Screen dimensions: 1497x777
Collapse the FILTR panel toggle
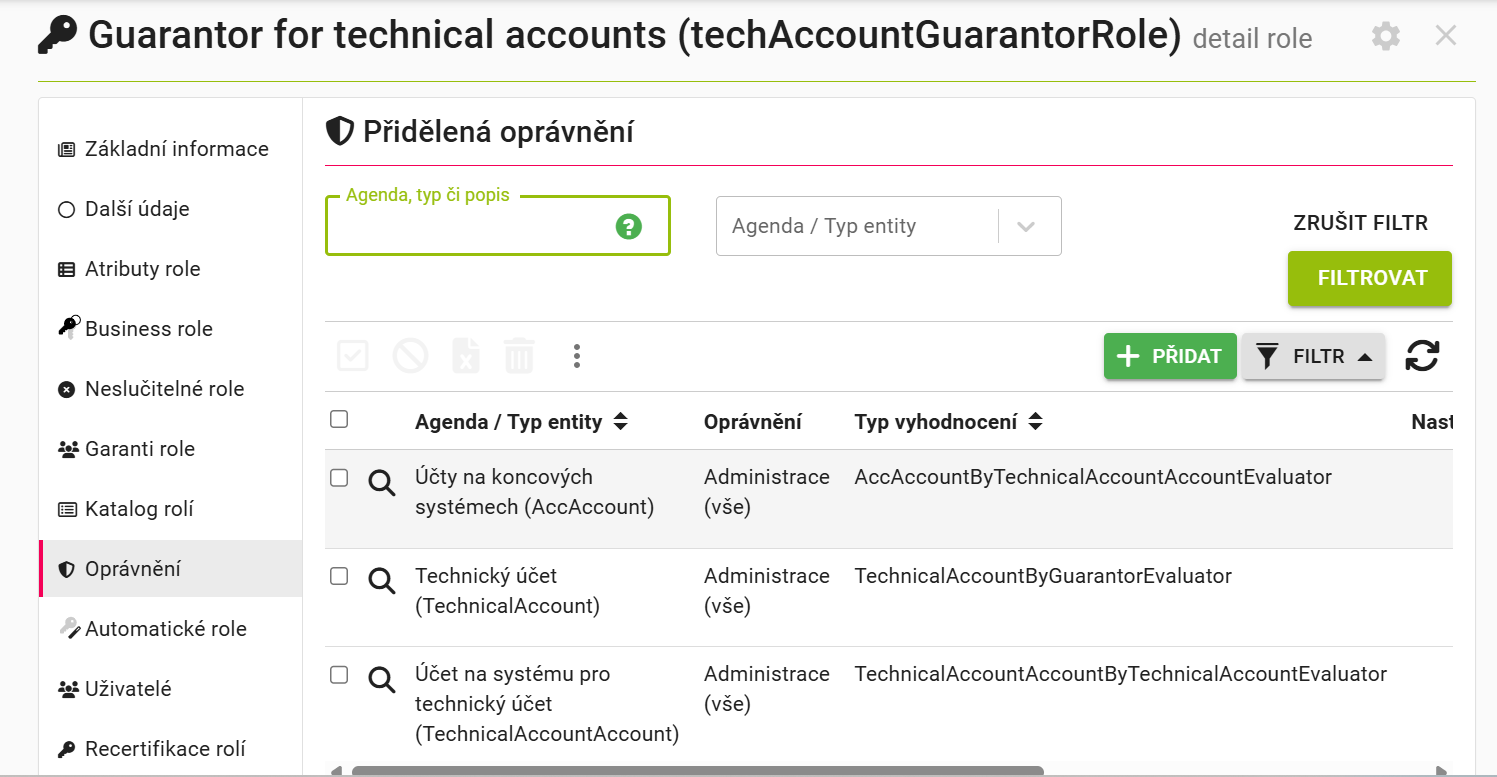(x=1313, y=356)
